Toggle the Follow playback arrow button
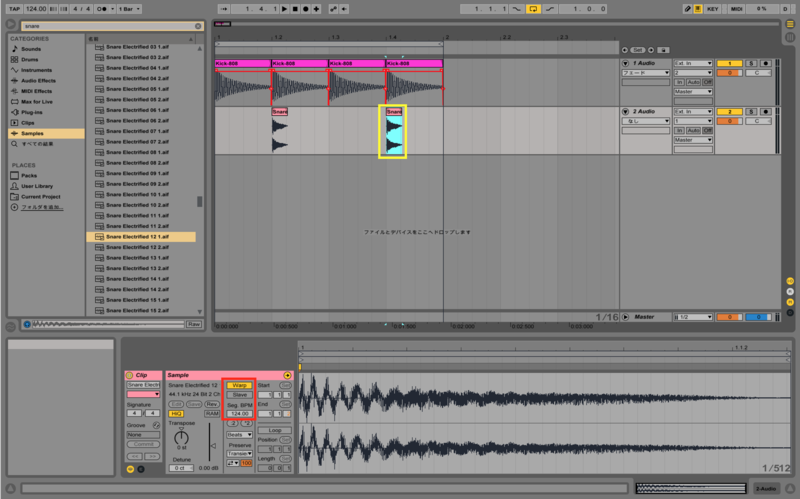 [224, 9]
